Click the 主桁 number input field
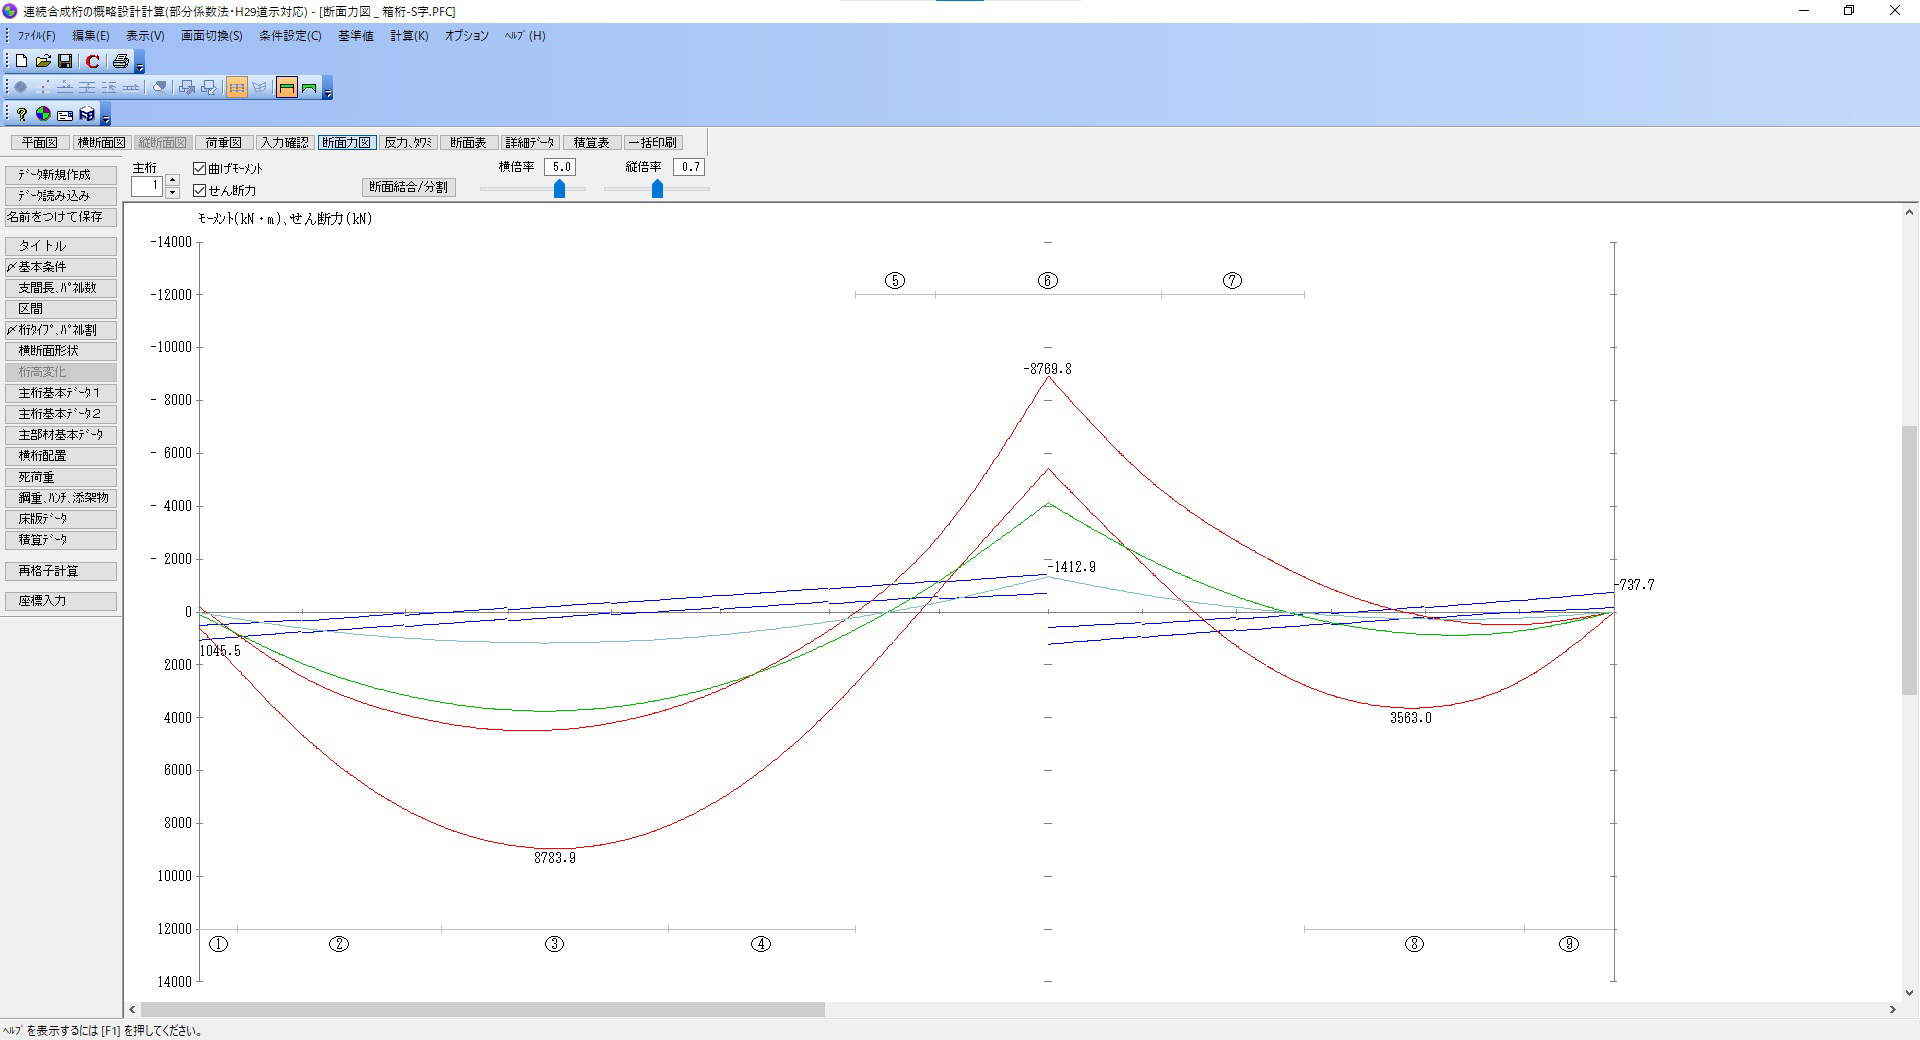 pos(147,186)
